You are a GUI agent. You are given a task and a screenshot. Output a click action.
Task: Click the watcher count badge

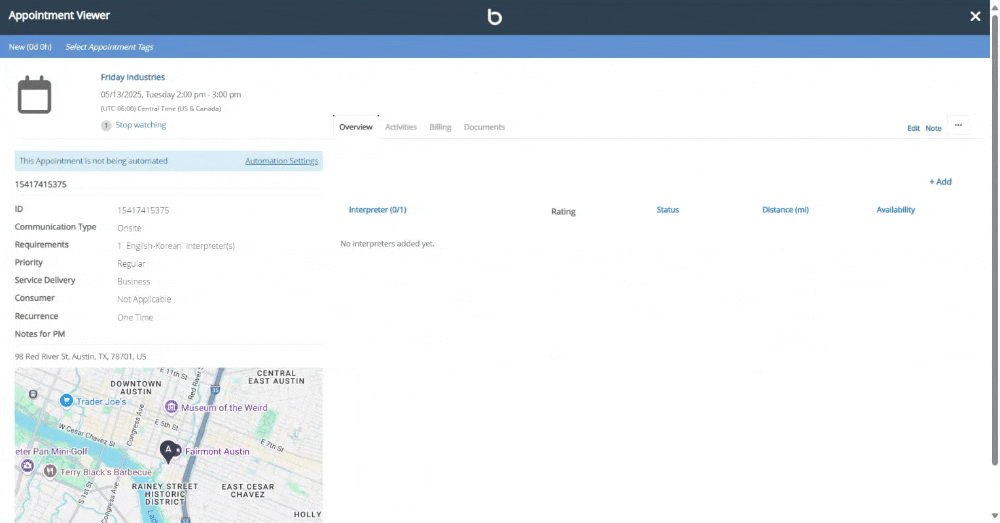click(106, 125)
